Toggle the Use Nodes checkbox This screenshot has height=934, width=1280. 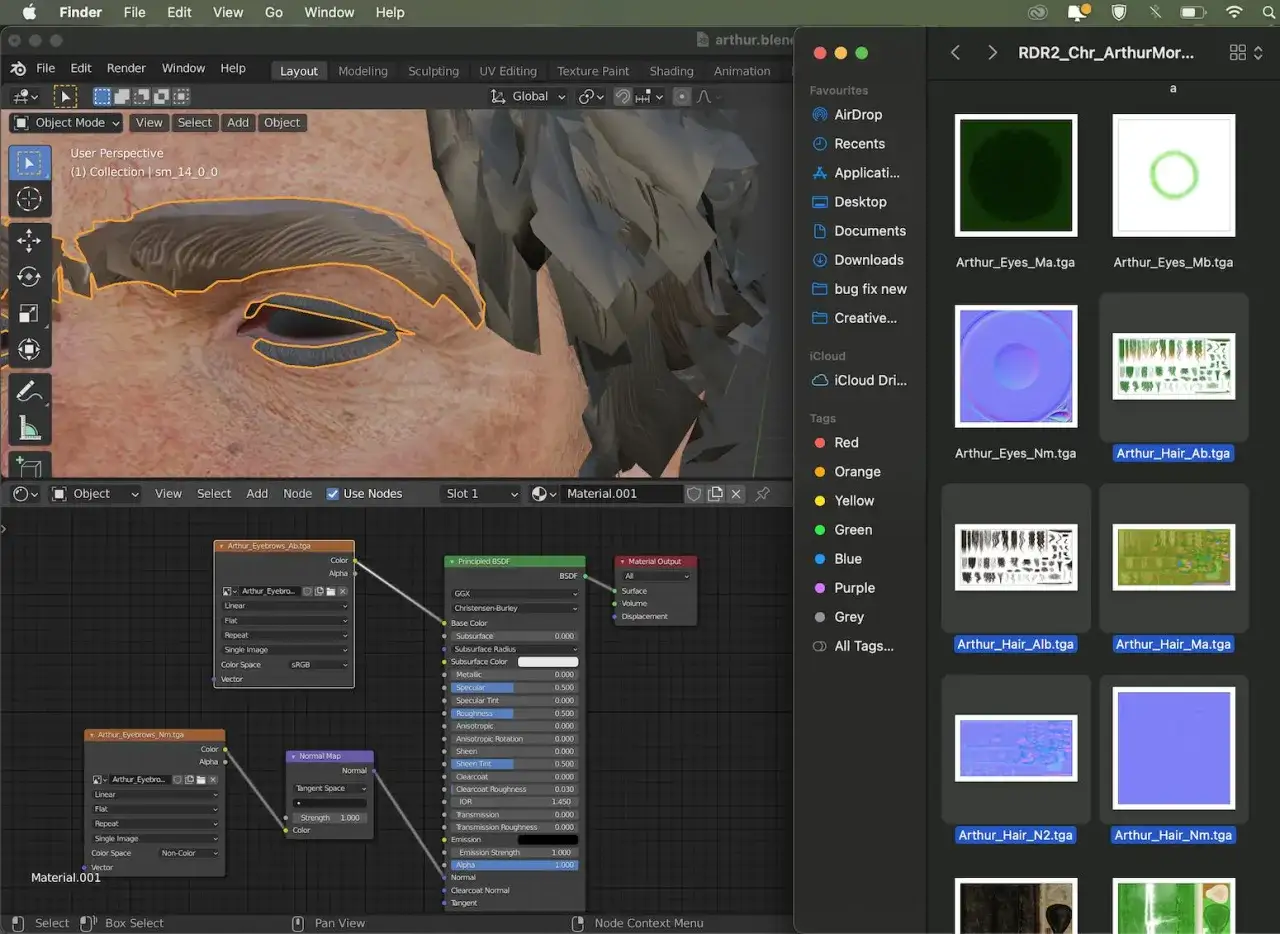[333, 494]
